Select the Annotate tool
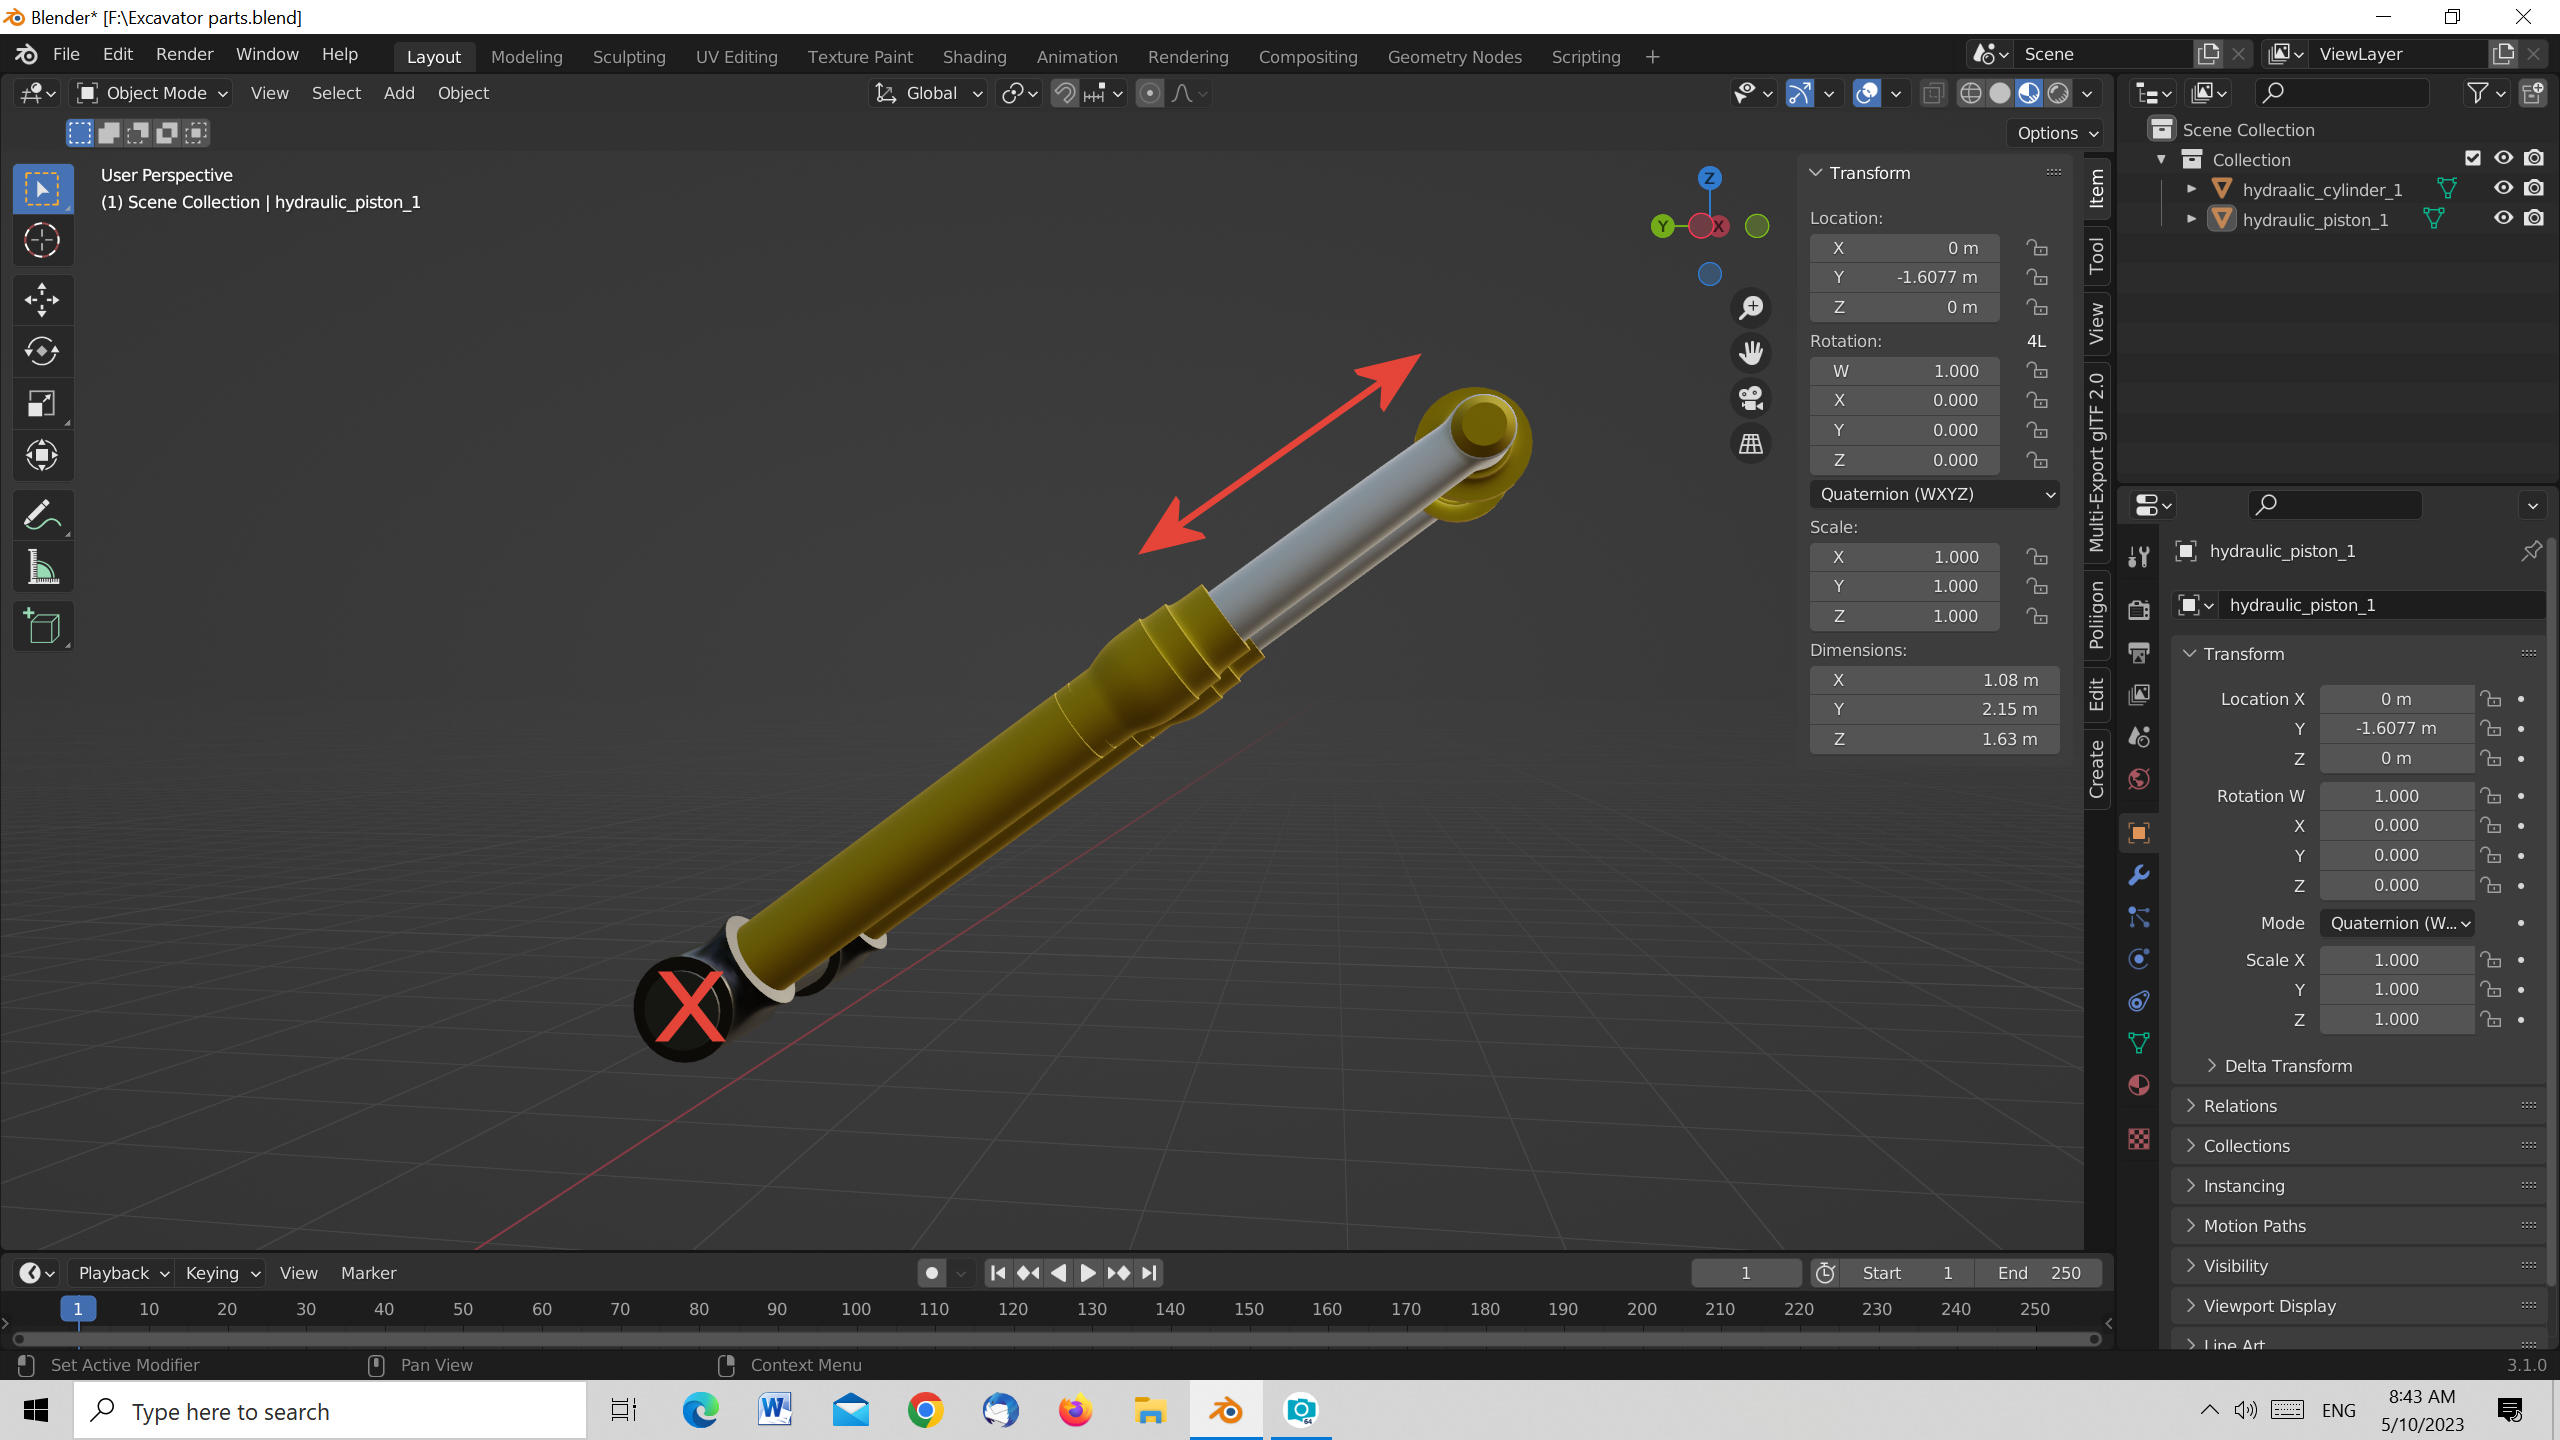This screenshot has width=2560, height=1440. coord(42,516)
